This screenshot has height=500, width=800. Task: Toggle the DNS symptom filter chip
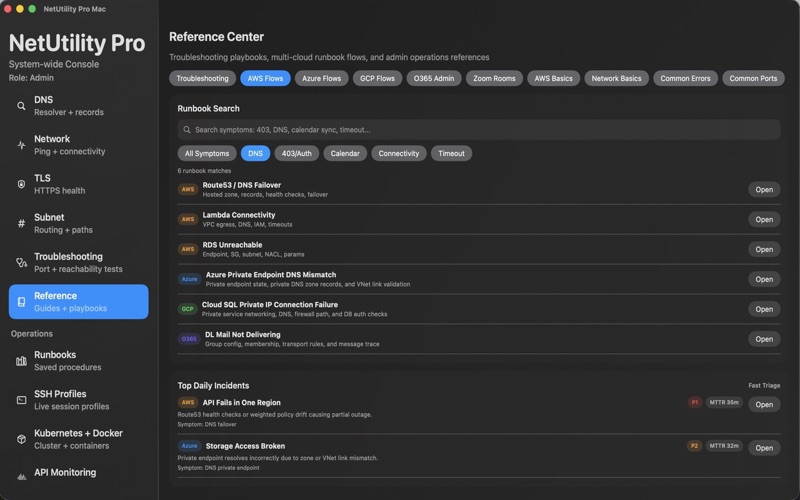[x=255, y=153]
